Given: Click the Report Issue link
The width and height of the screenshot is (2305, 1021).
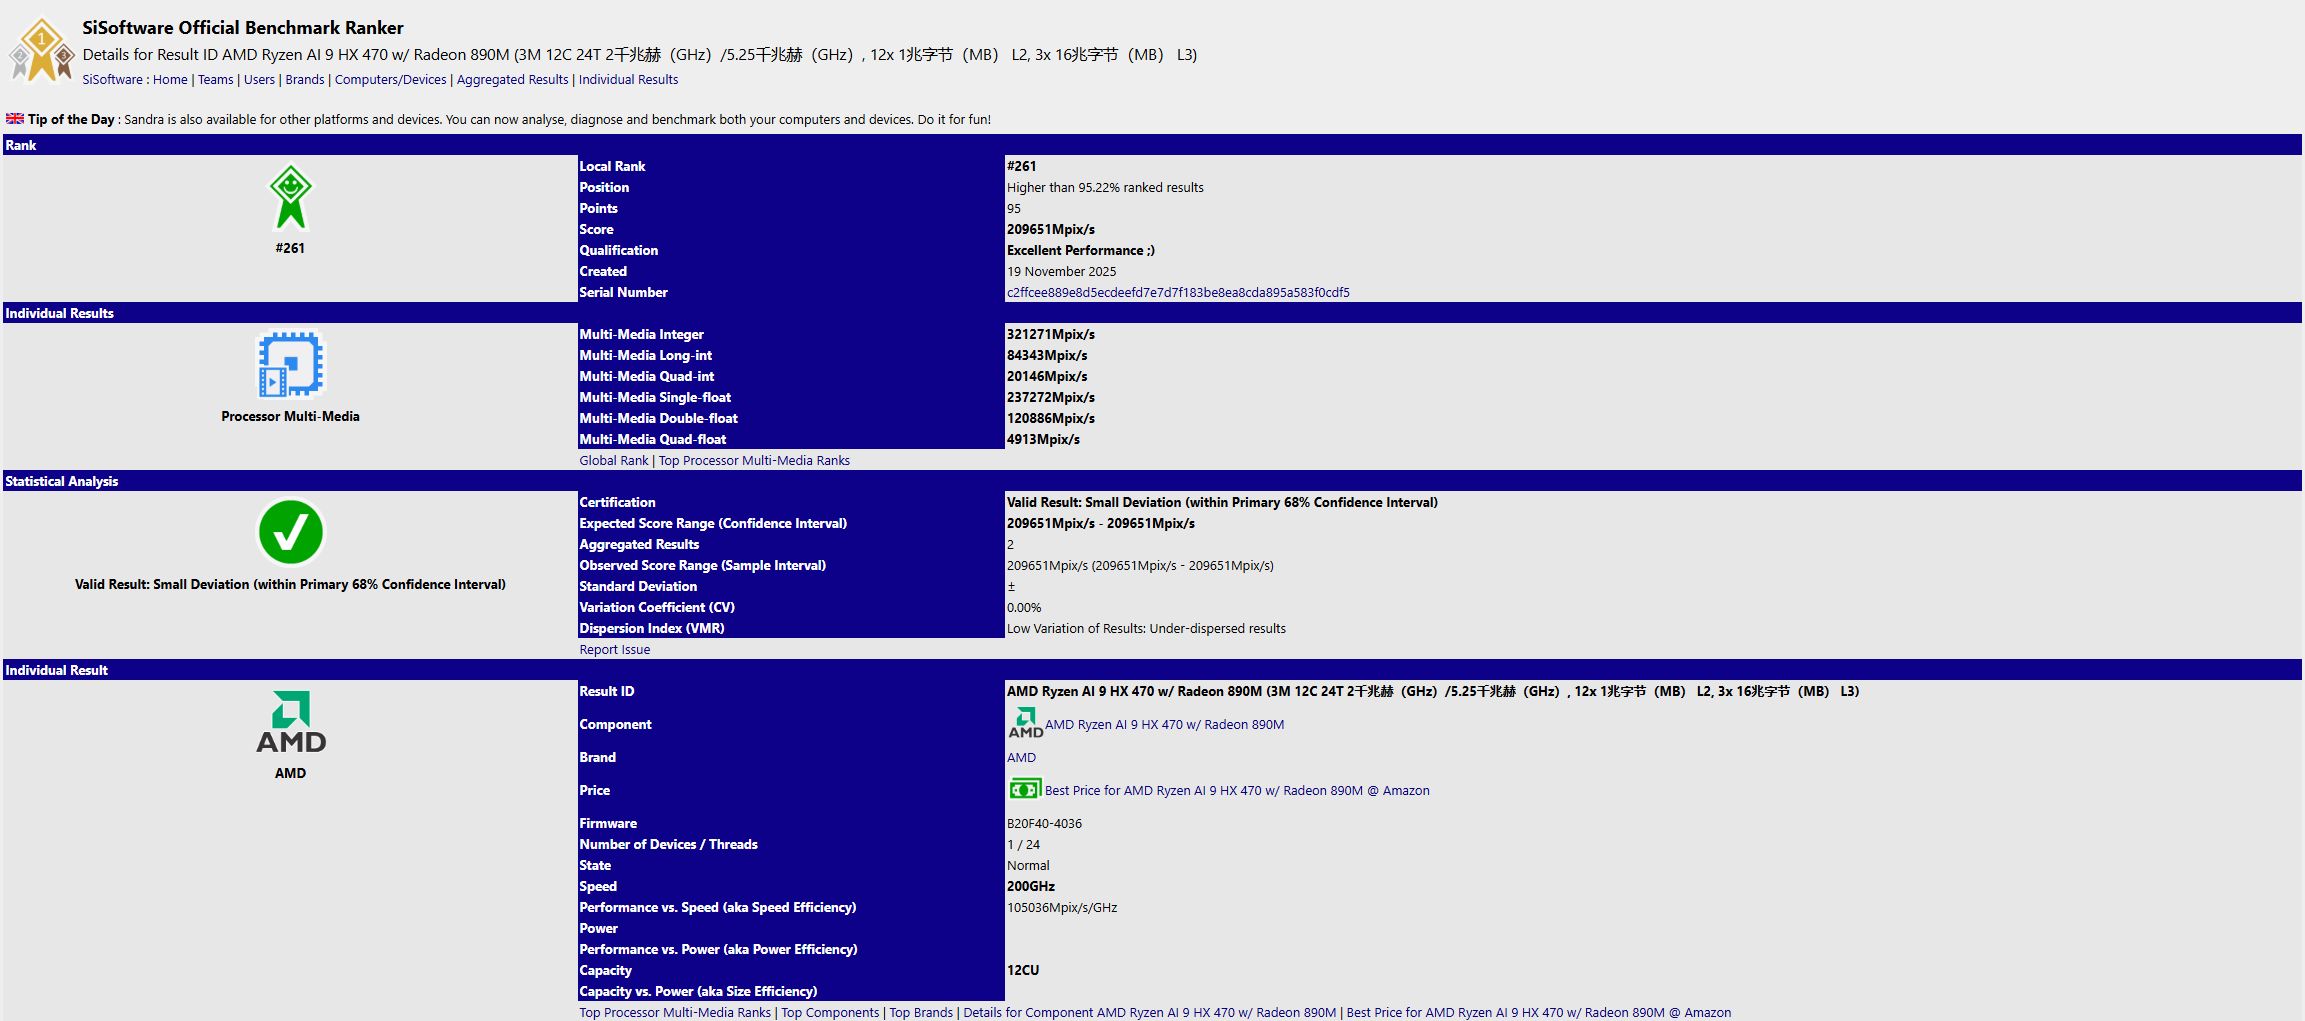Looking at the screenshot, I should pos(614,649).
